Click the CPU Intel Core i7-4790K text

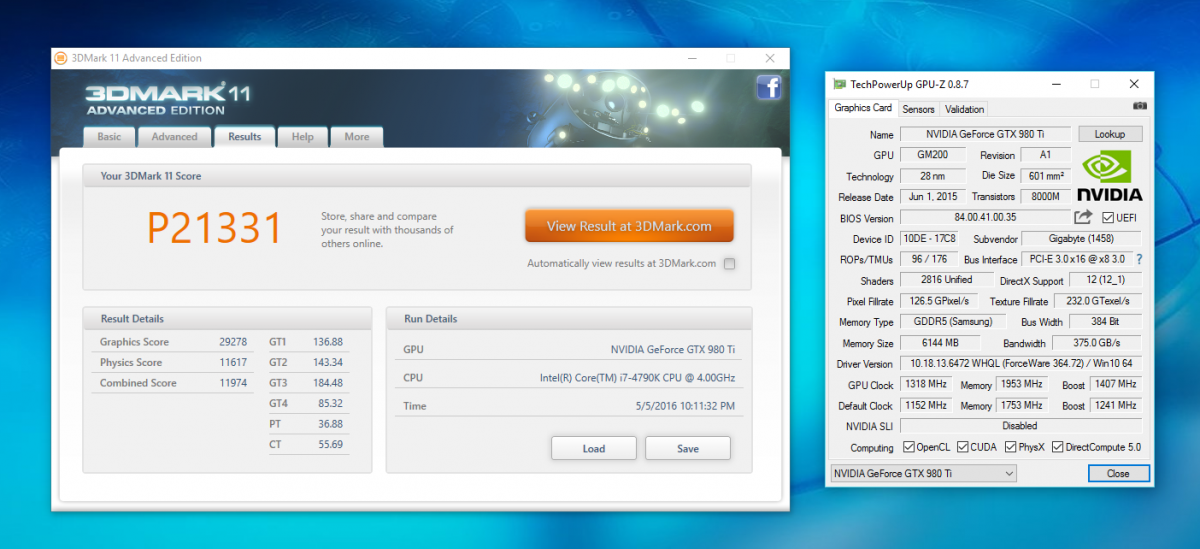[x=637, y=378]
